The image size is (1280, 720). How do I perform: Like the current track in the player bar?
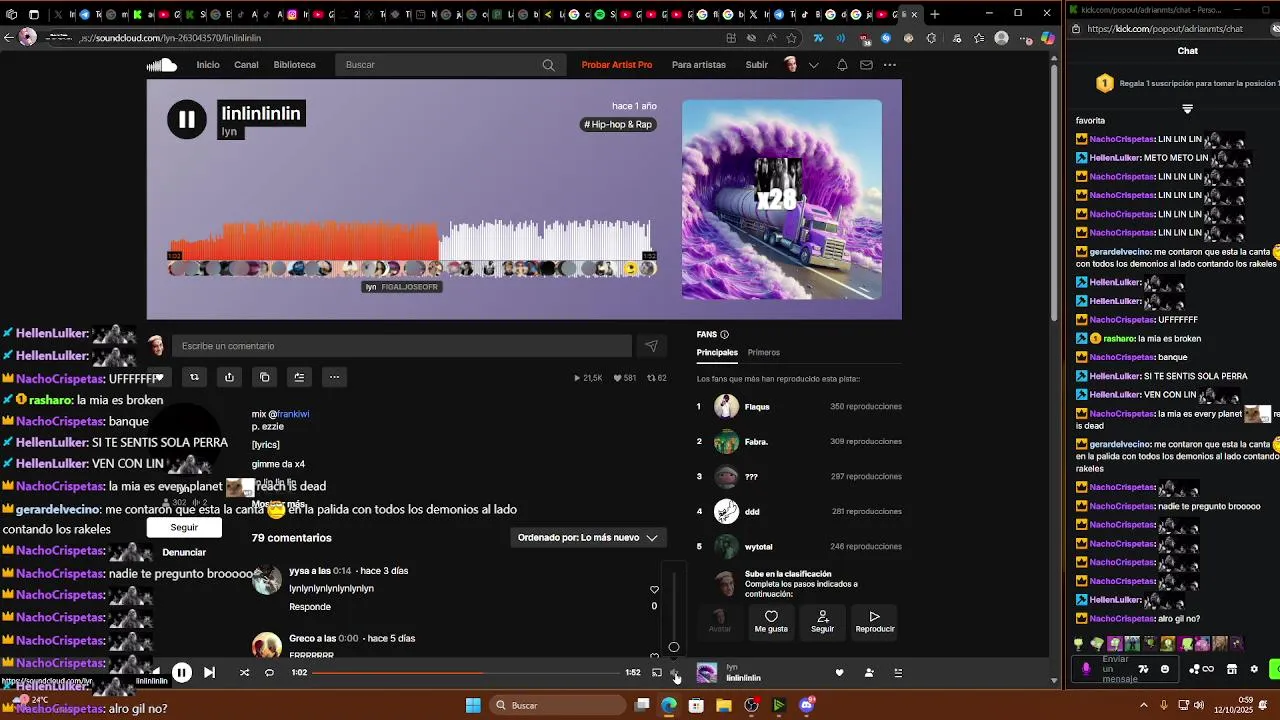[x=840, y=673]
